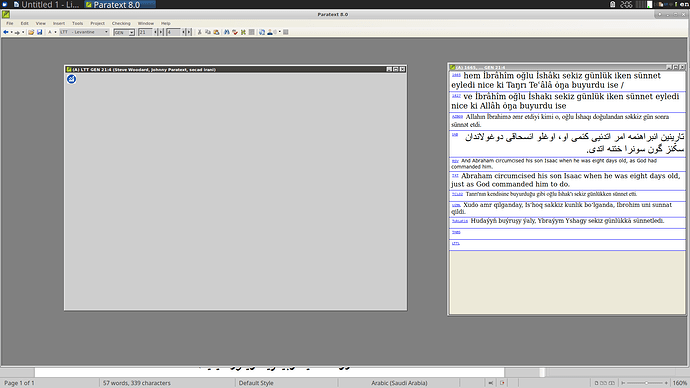The width and height of the screenshot is (690, 388).
Task: Click the link before 'Tanrı'nın kendisine' verse
Action: pos(457,194)
